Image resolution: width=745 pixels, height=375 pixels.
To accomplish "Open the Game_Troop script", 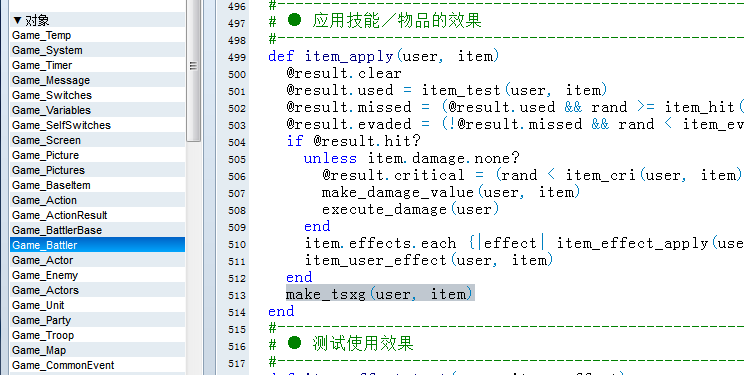I will pyautogui.click(x=97, y=335).
